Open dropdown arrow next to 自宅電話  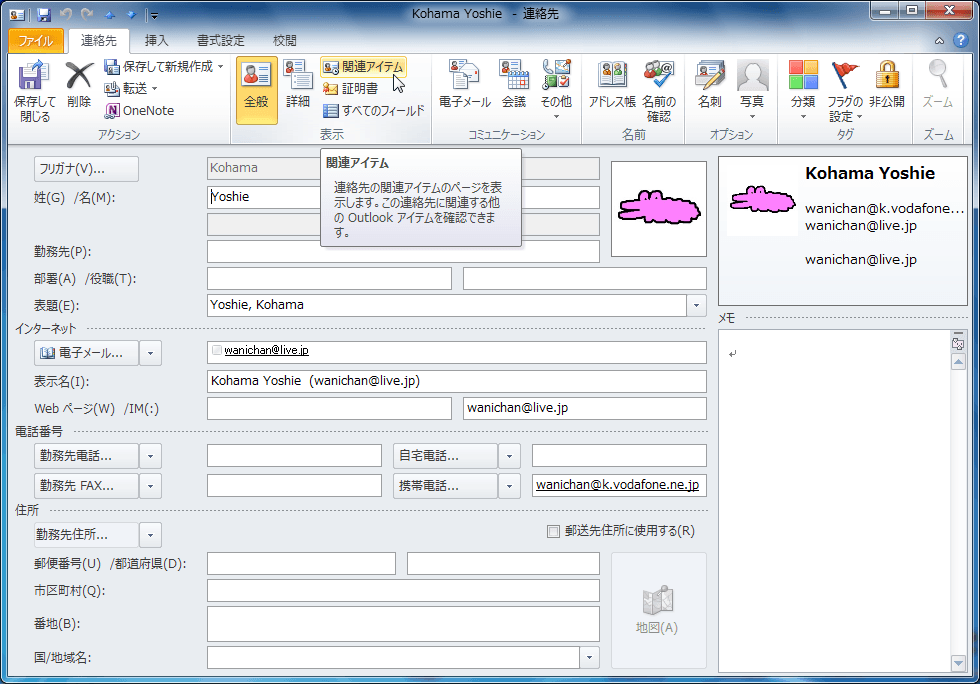(509, 456)
